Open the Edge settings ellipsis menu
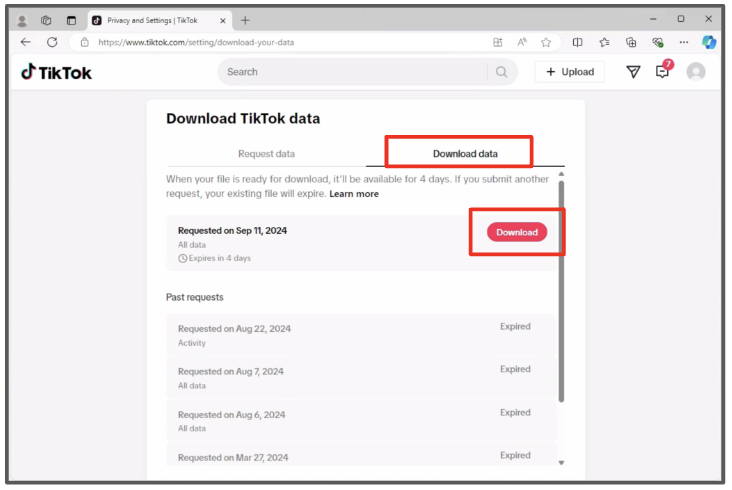 point(684,42)
